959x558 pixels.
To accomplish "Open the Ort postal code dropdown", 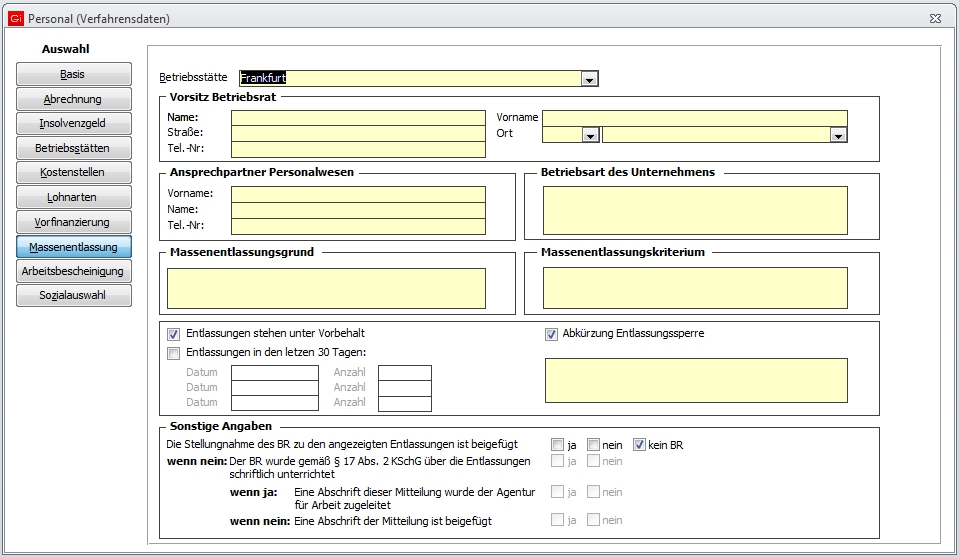I will [x=590, y=135].
